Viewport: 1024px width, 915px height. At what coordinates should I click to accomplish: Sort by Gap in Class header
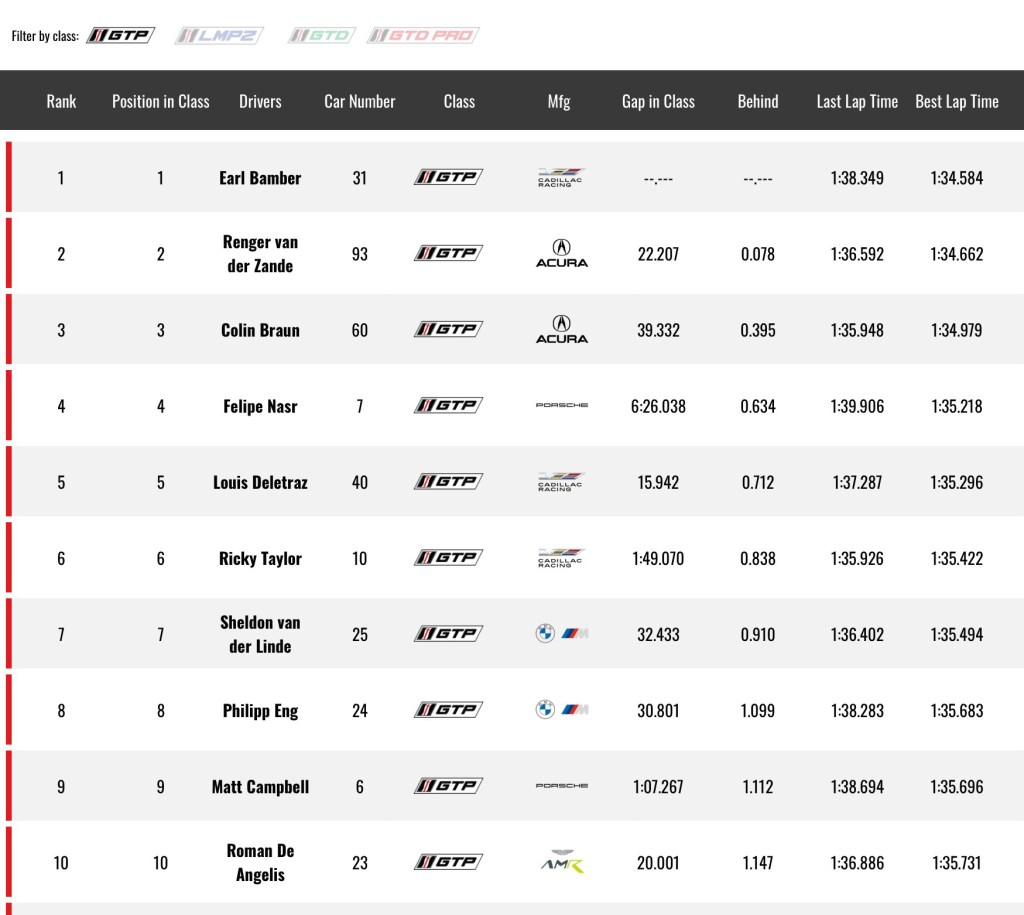(x=658, y=101)
